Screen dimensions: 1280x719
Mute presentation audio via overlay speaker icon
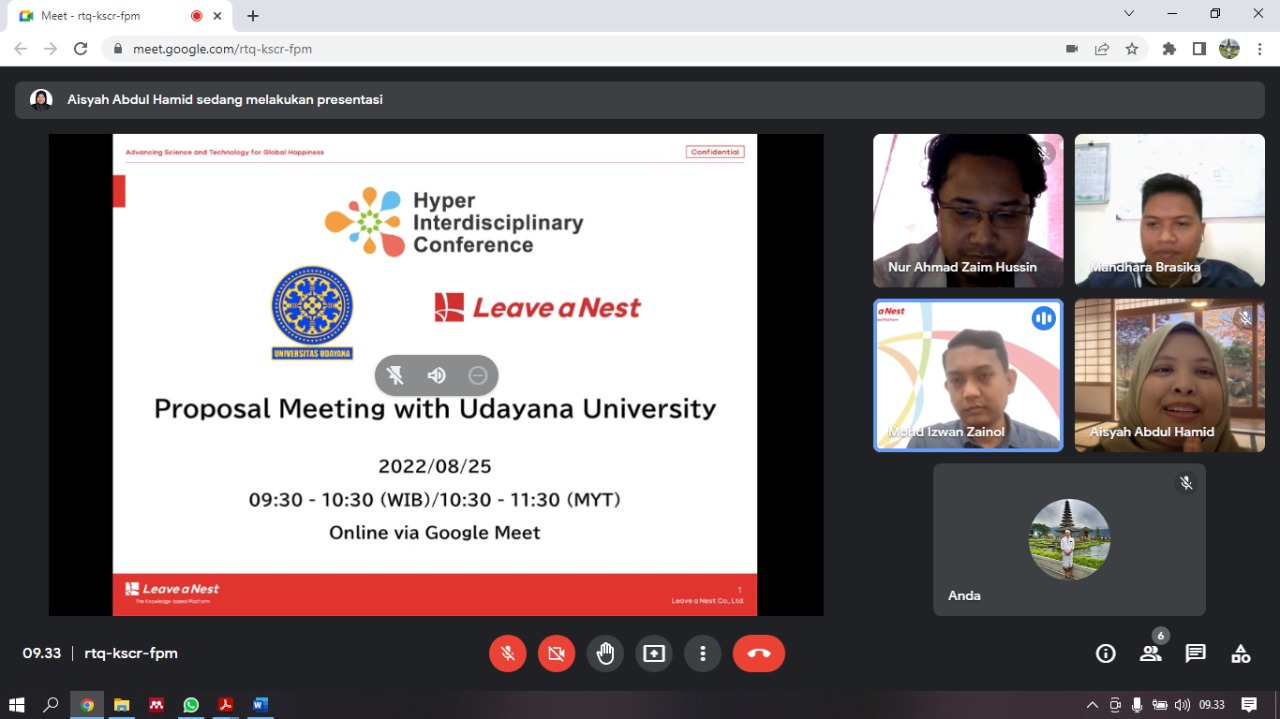pos(436,375)
